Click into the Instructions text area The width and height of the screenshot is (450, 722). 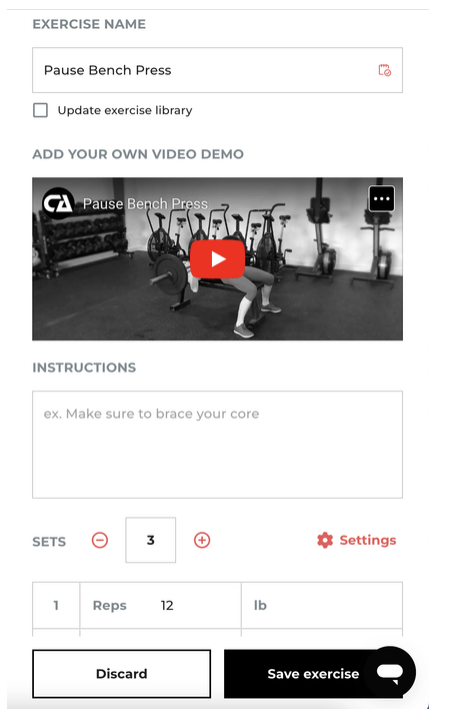217,445
